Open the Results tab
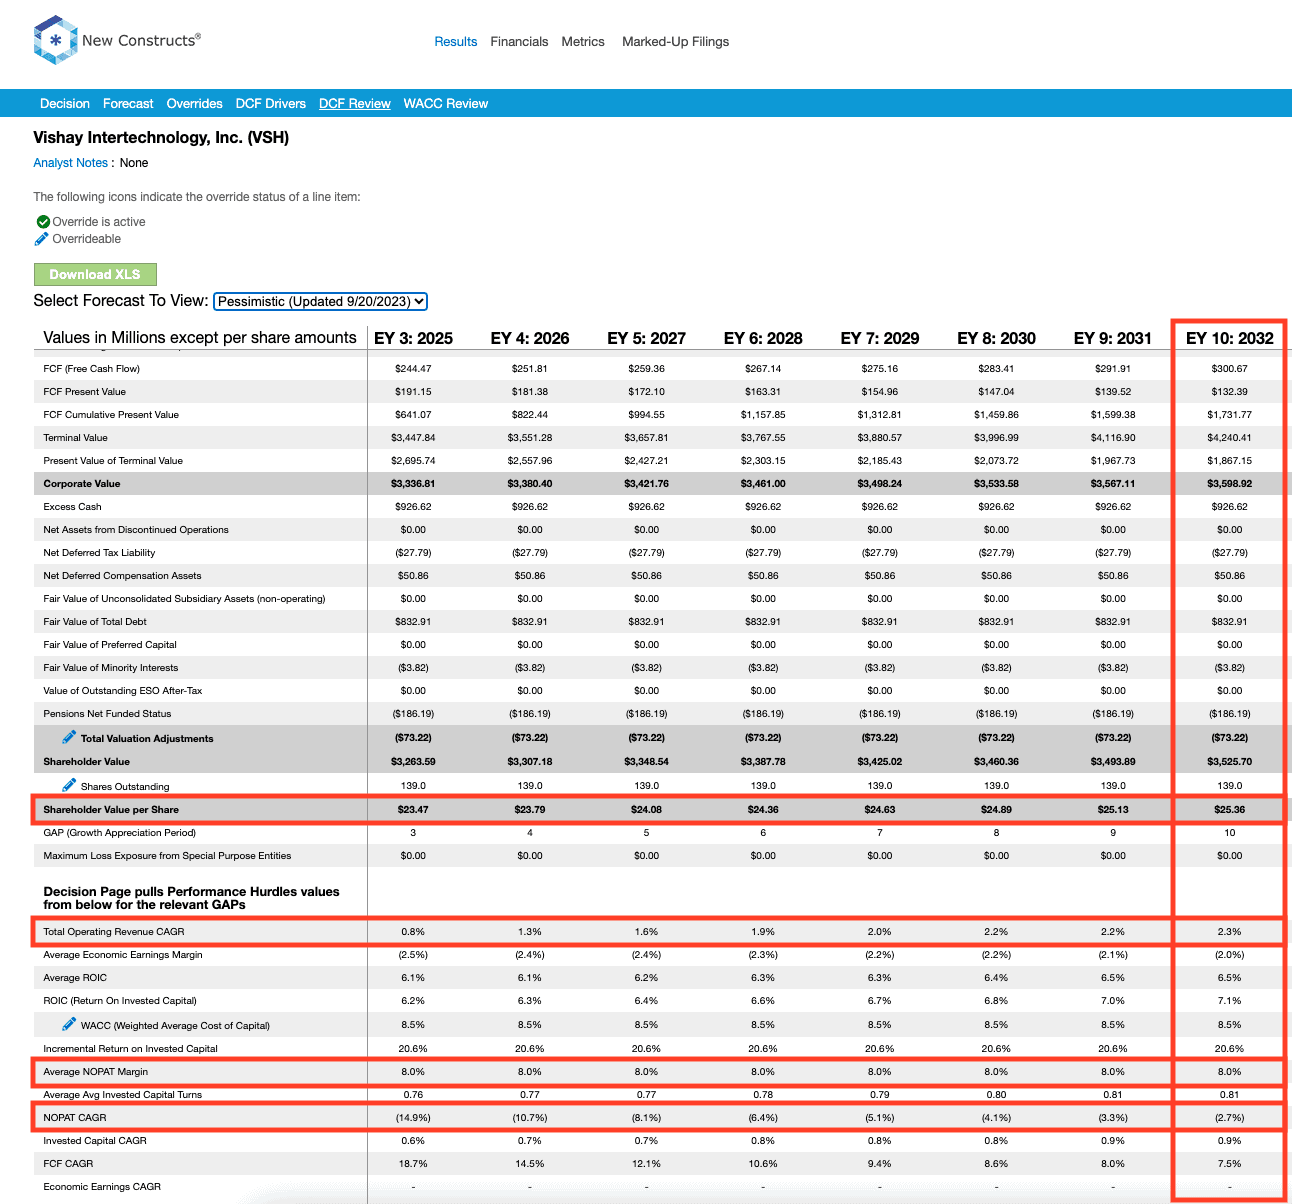This screenshot has width=1292, height=1204. coord(456,42)
